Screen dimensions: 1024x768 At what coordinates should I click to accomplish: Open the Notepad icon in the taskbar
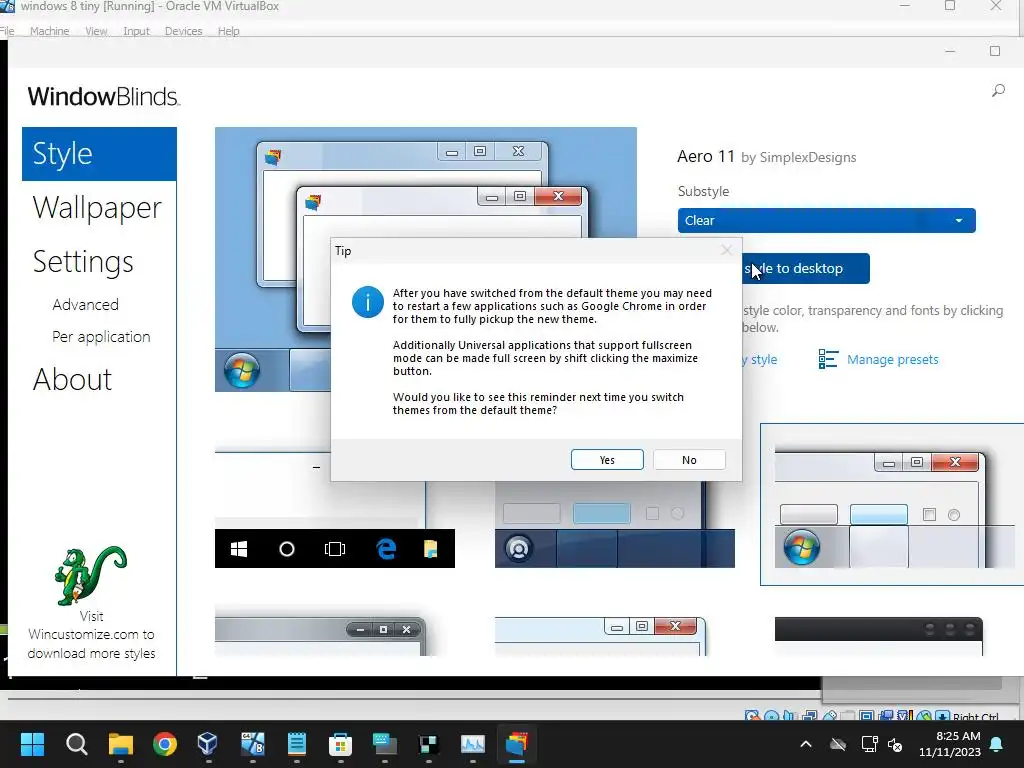pyautogui.click(x=296, y=744)
